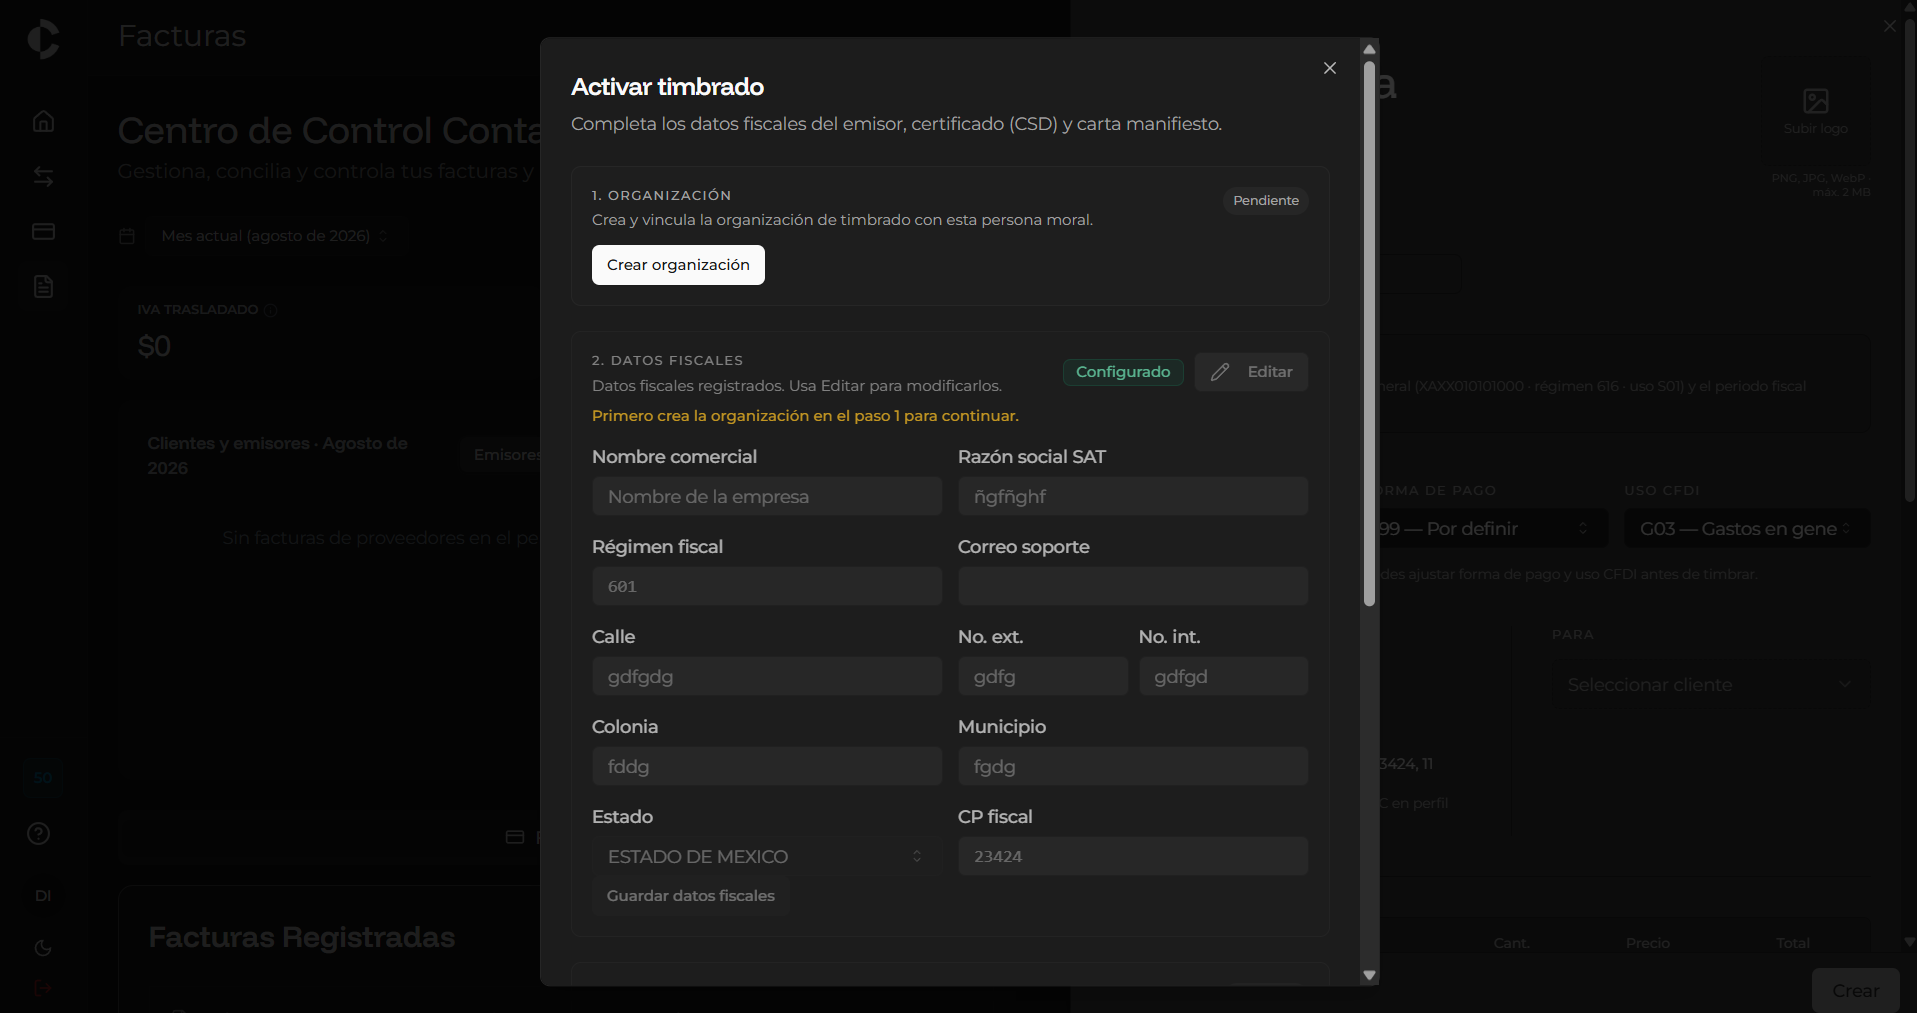Click the Crear button in background panel
This screenshot has height=1013, width=1917.
click(1856, 990)
